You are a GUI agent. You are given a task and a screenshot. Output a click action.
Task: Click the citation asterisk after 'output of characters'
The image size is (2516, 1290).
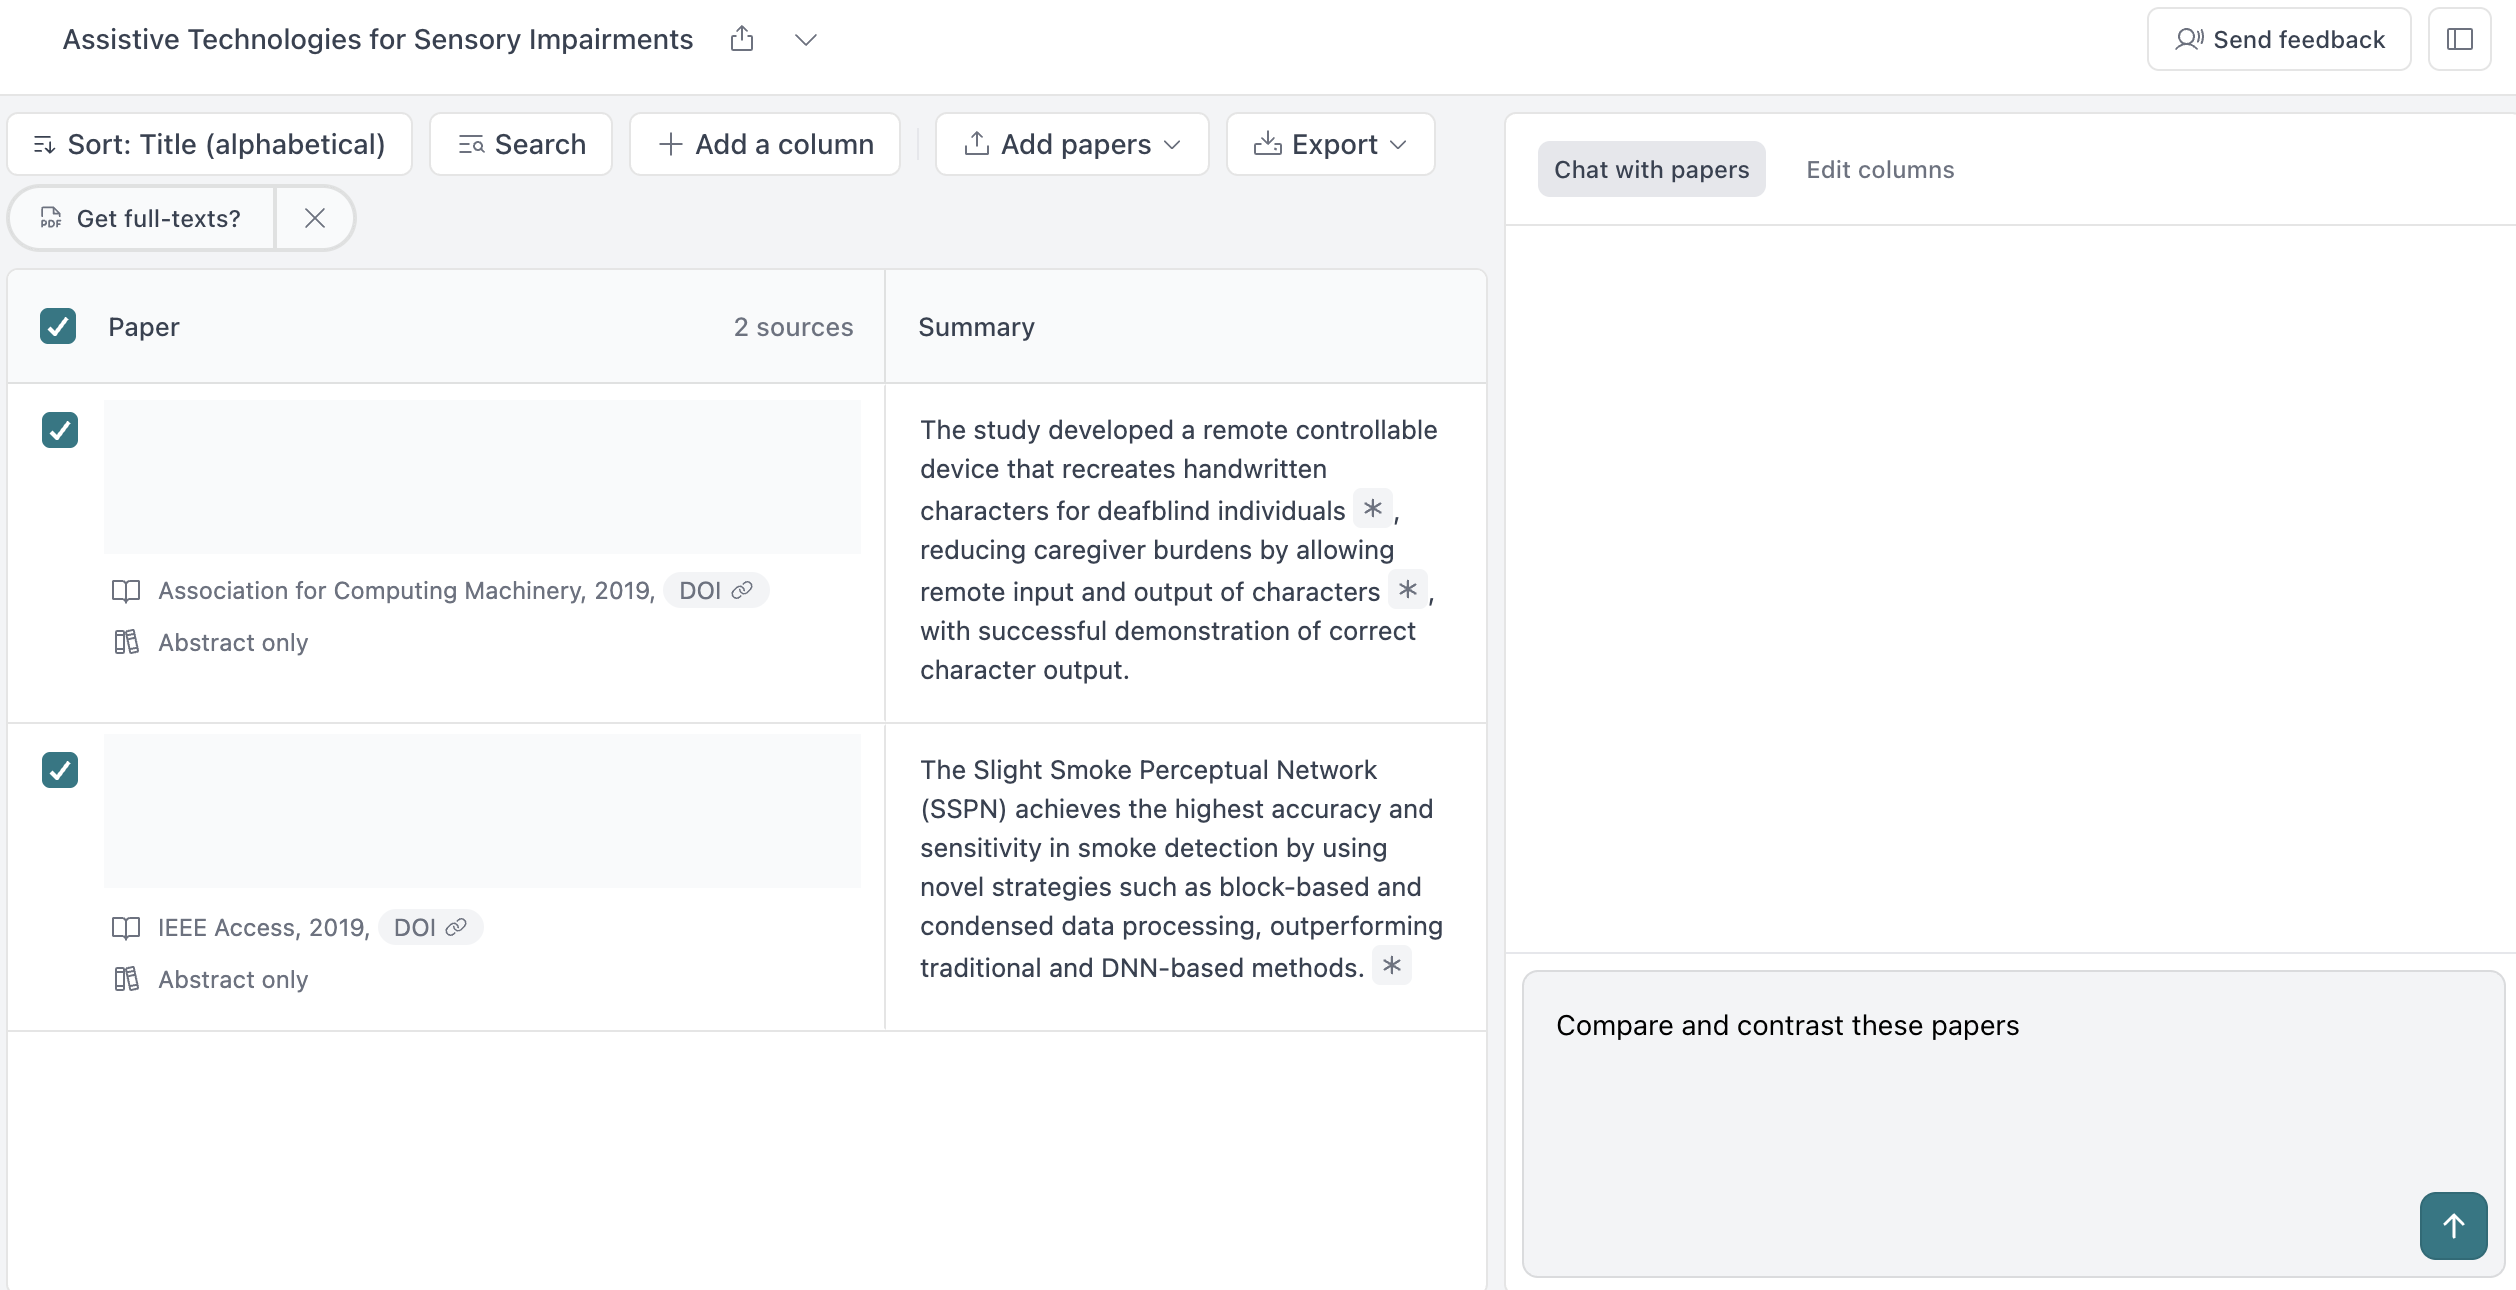pyautogui.click(x=1407, y=589)
